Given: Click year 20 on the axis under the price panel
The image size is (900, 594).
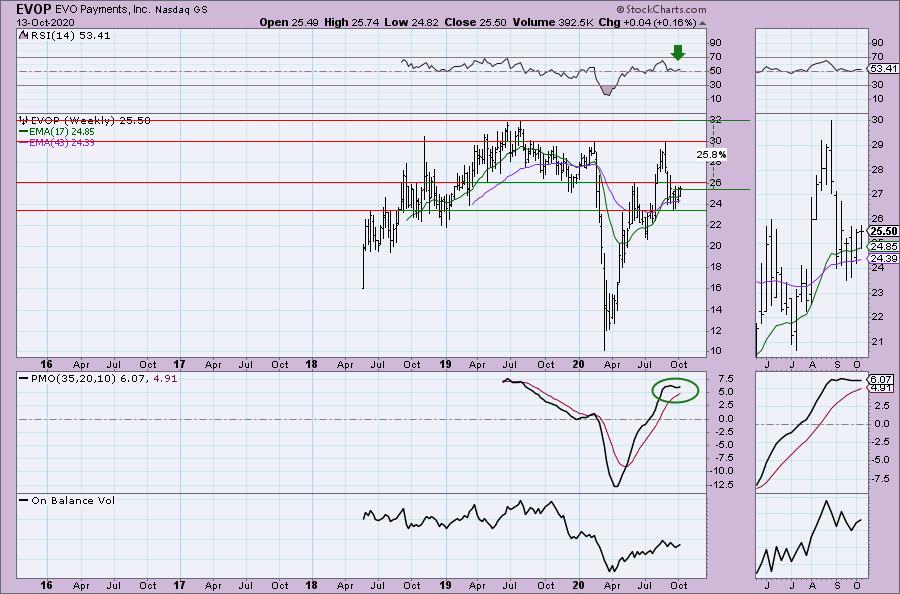Looking at the screenshot, I should (x=579, y=364).
